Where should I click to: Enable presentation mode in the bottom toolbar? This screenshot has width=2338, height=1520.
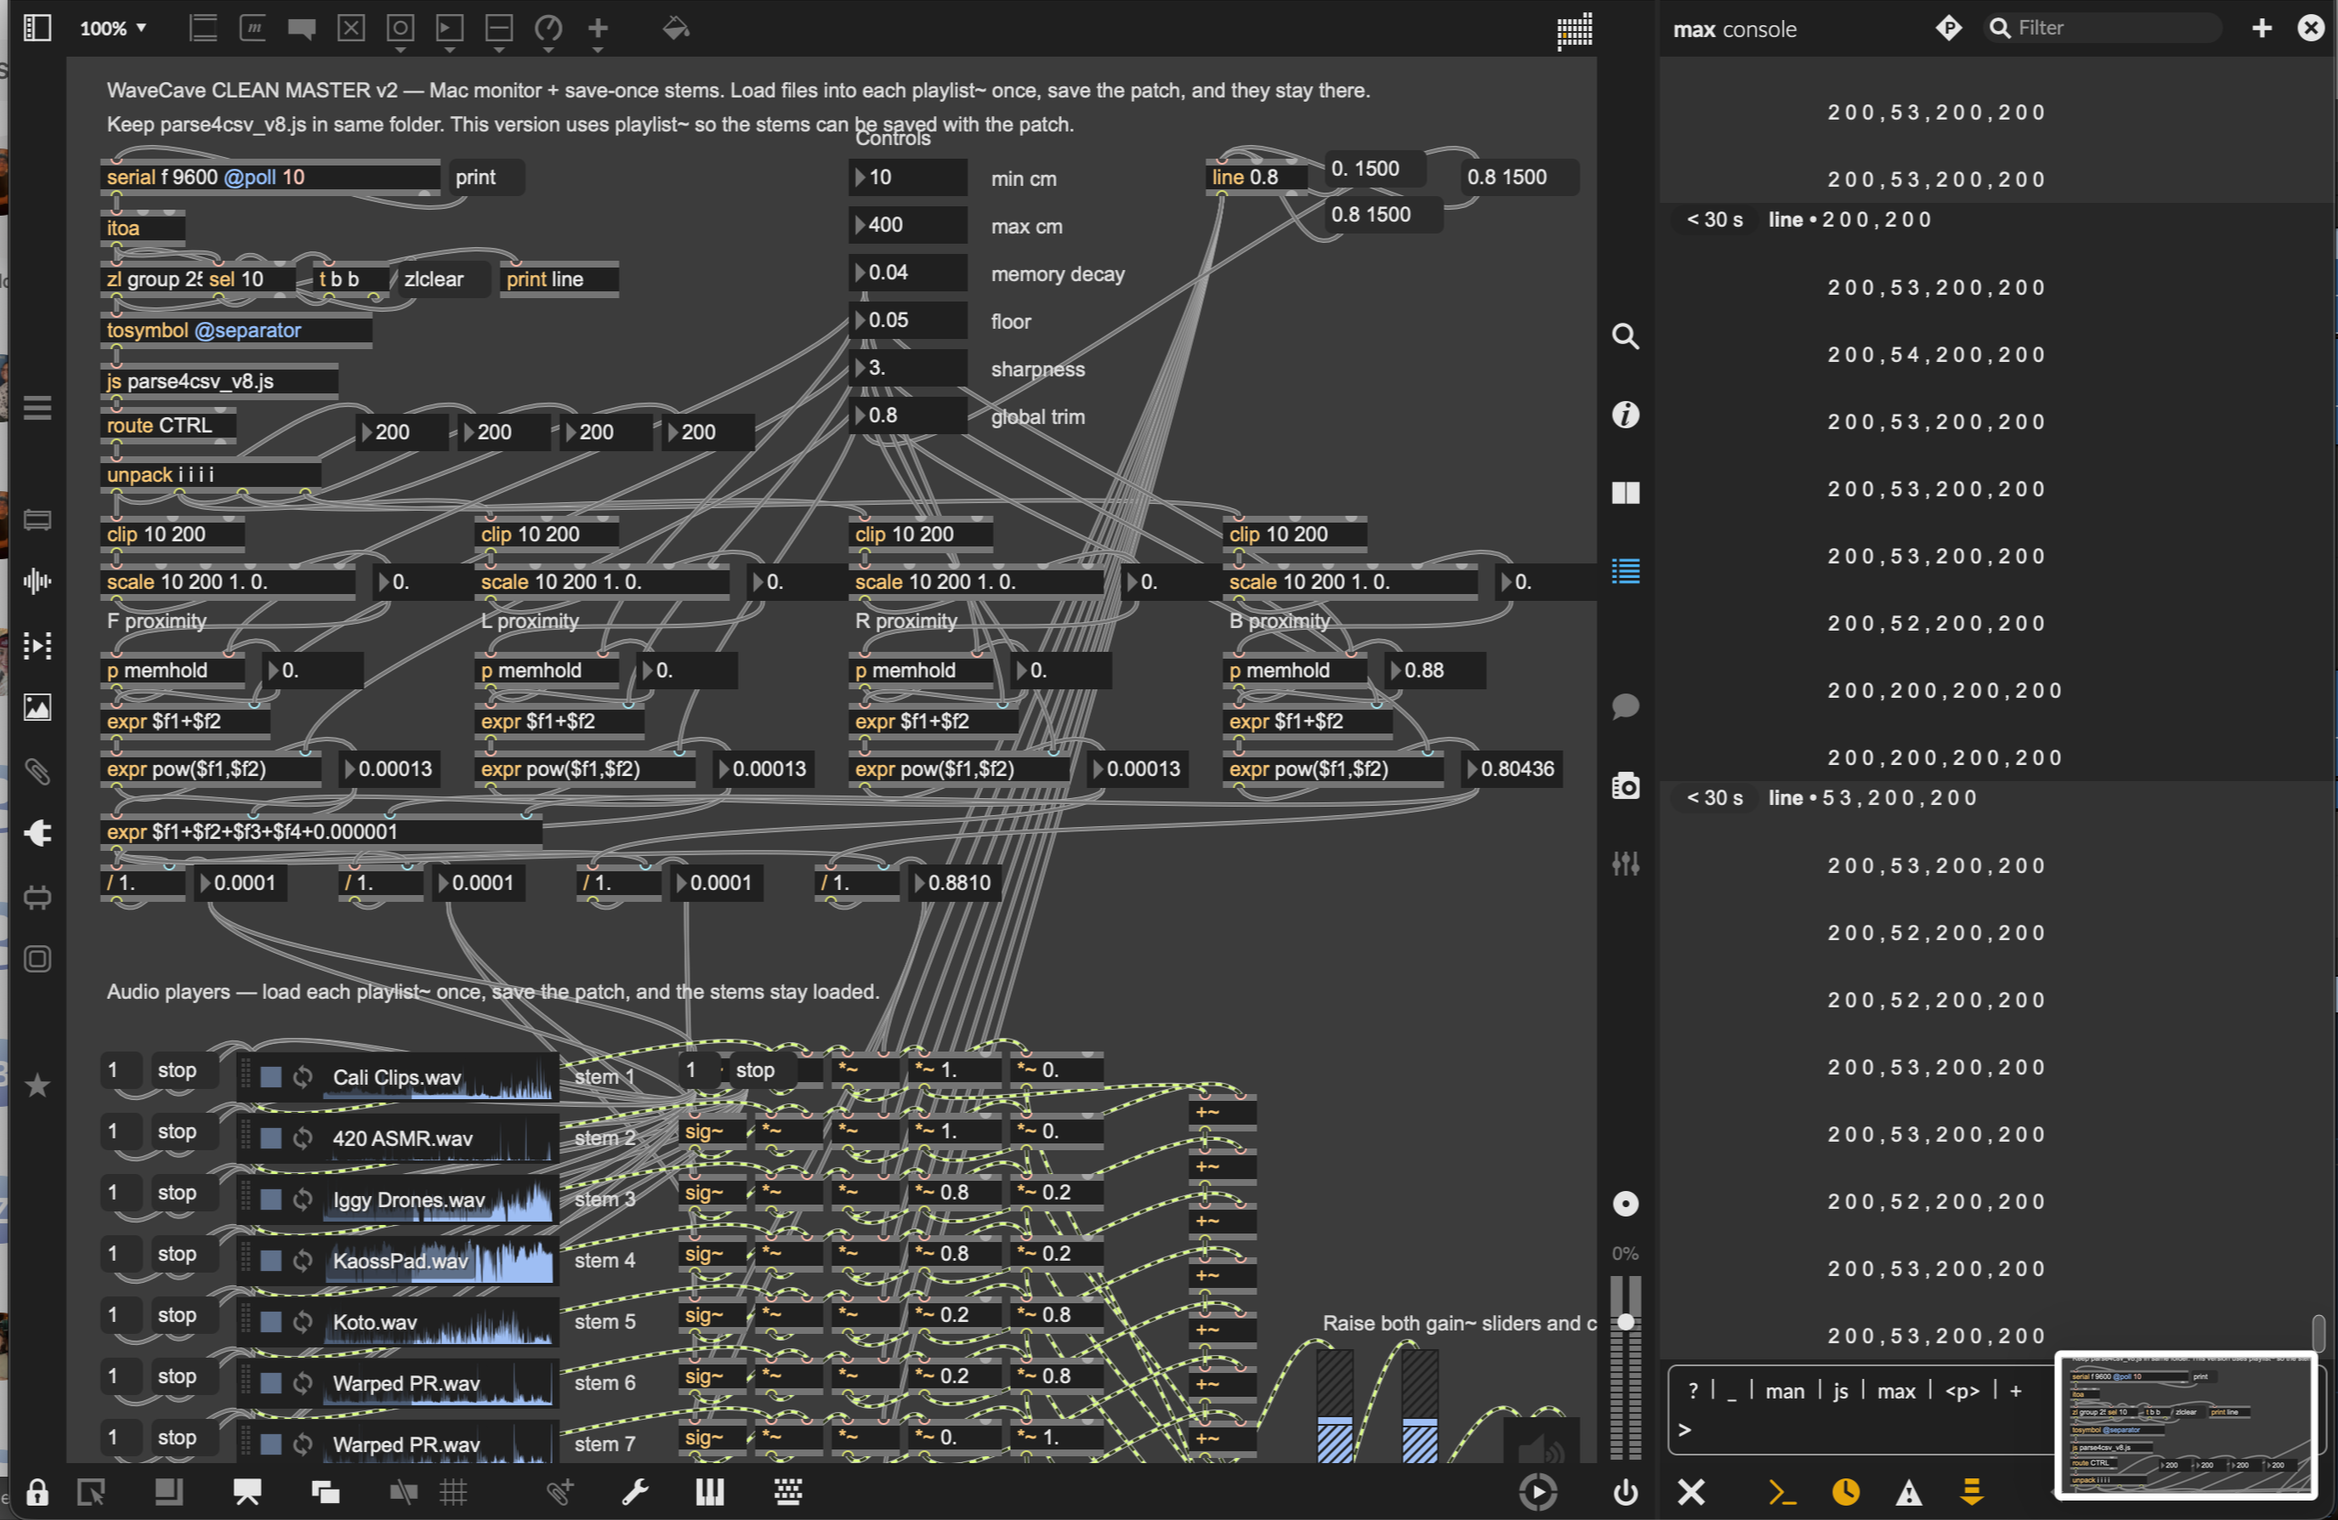246,1492
